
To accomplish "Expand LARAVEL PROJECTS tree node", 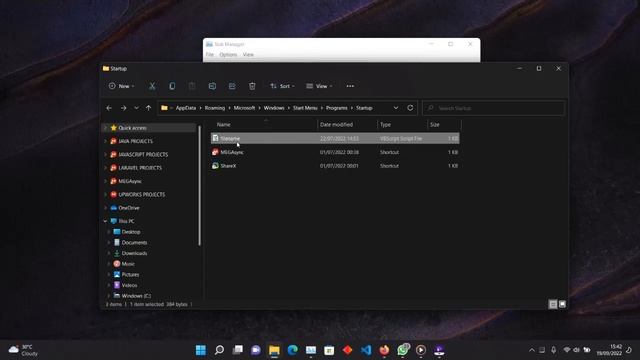I will pos(106,168).
